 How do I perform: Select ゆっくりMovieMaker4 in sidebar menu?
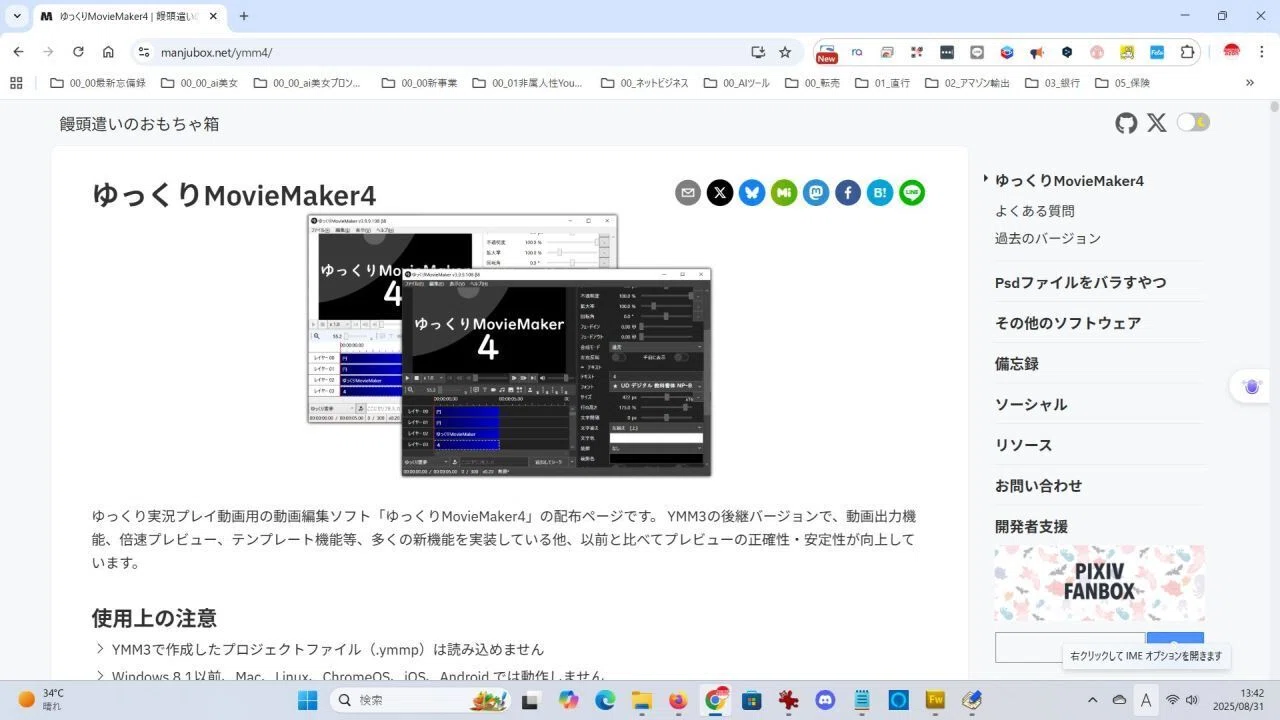coord(1069,181)
